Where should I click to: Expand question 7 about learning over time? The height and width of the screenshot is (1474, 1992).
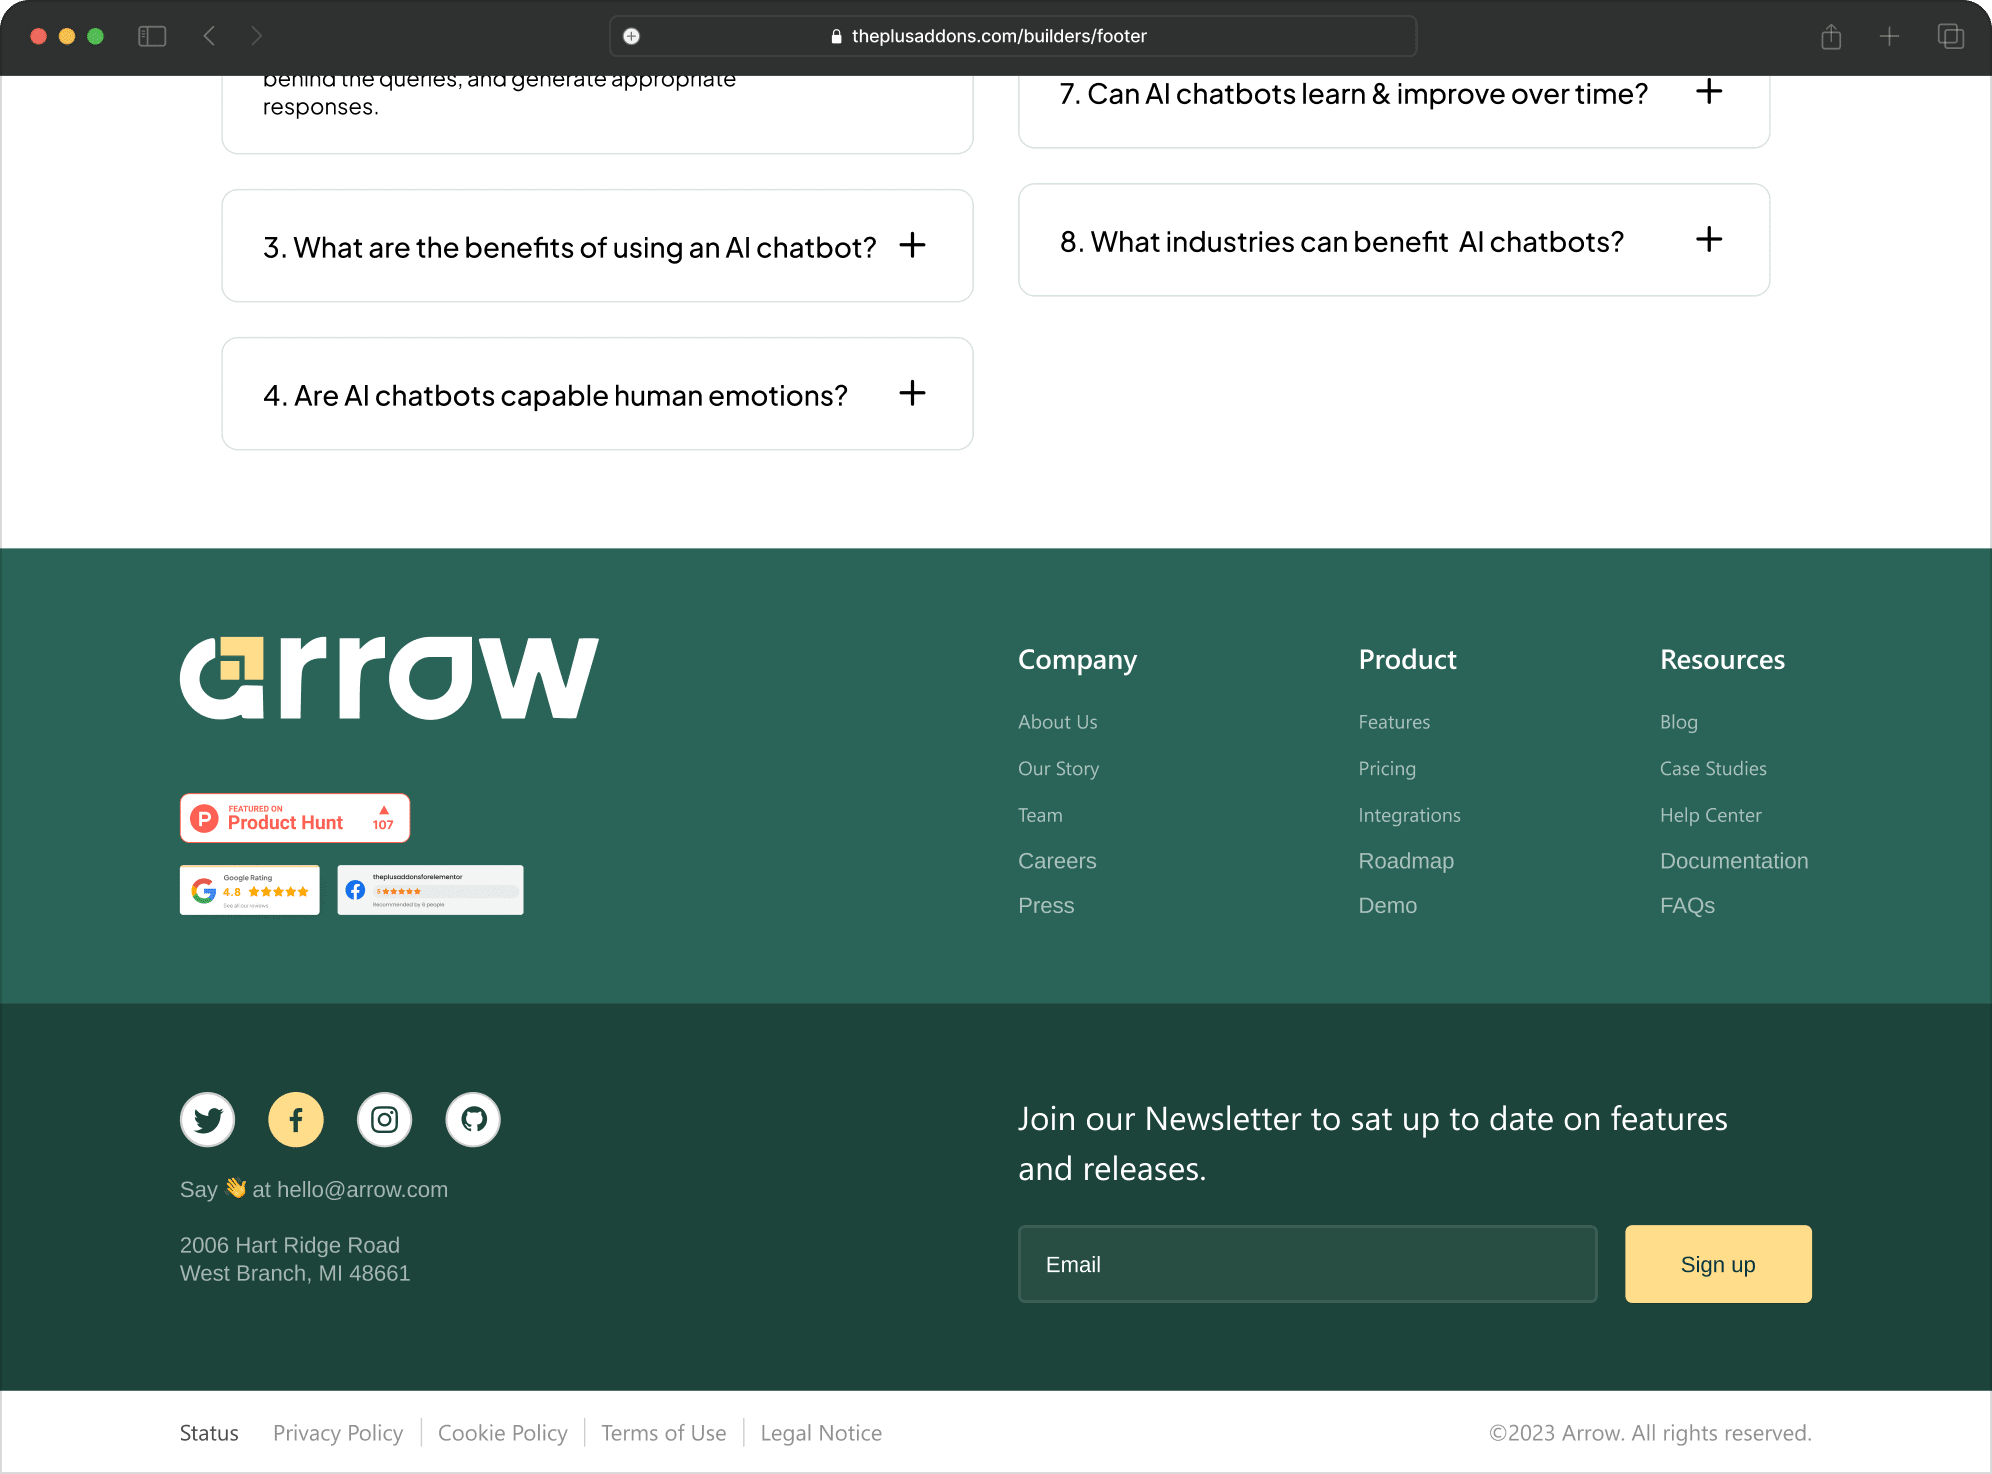(x=1709, y=92)
